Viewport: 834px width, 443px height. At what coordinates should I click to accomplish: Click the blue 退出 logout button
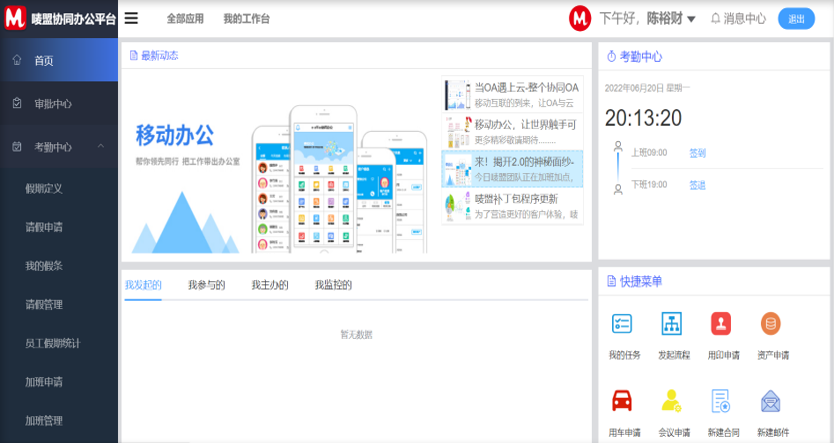(x=796, y=18)
